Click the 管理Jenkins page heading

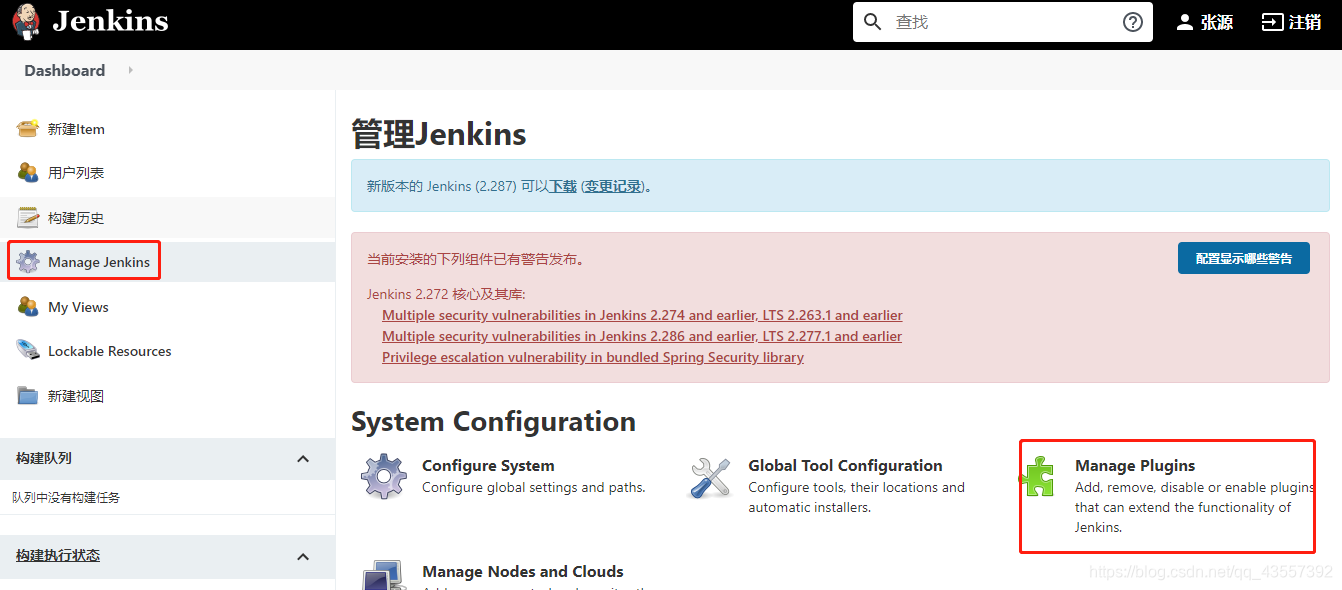tap(439, 134)
